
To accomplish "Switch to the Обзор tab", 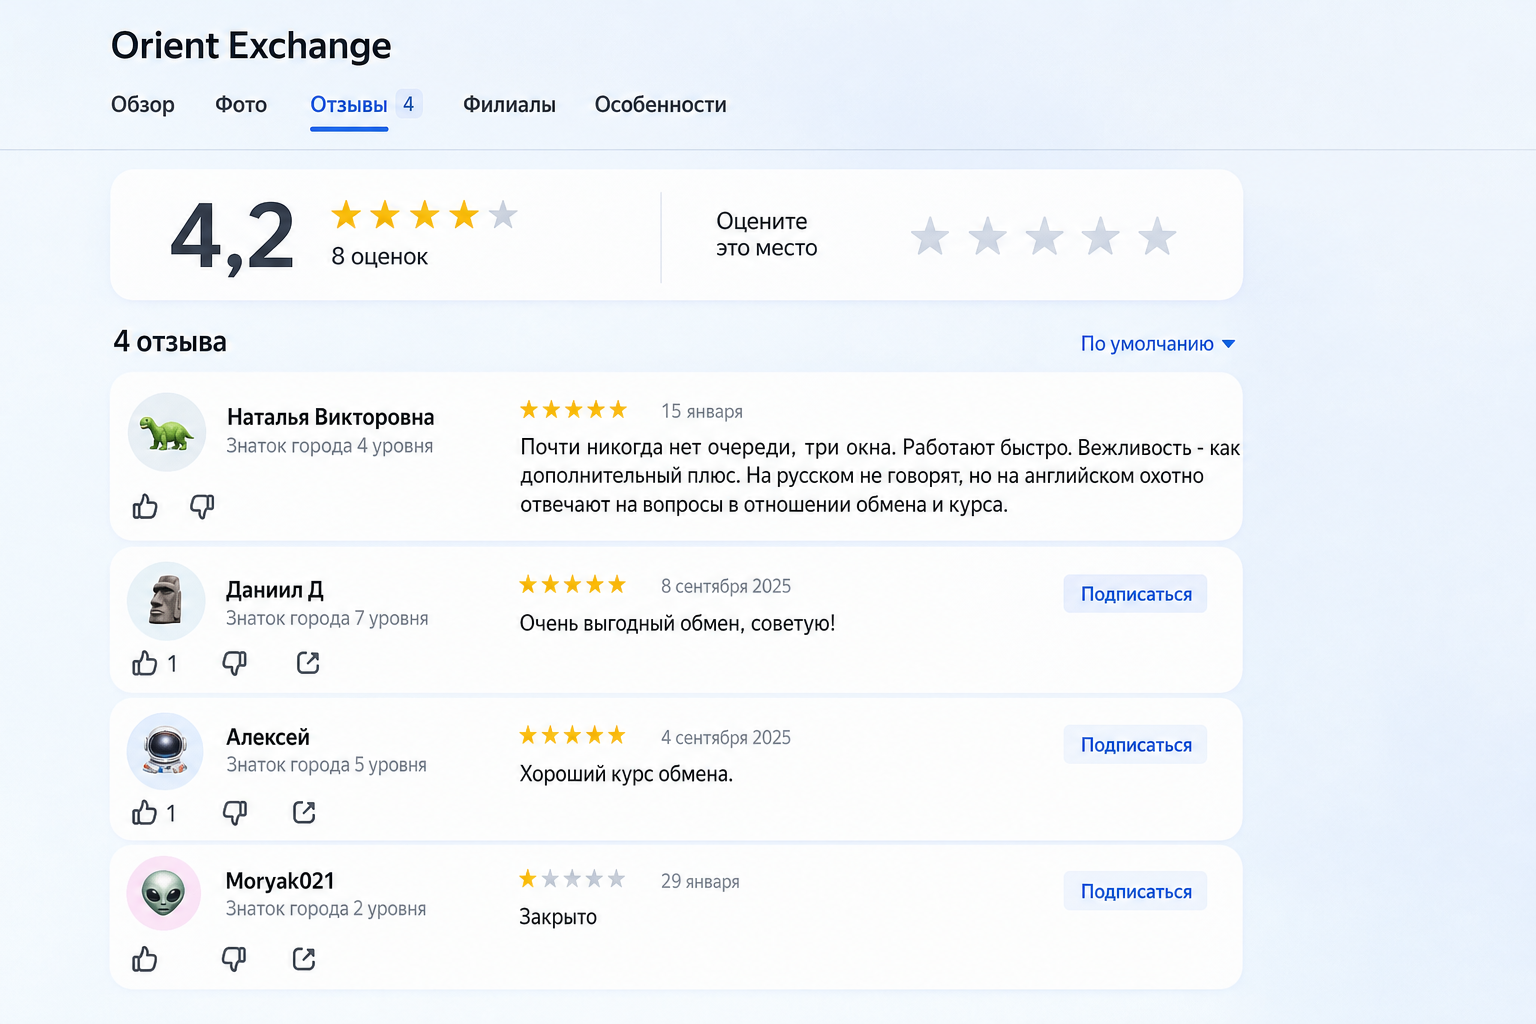I will (143, 105).
